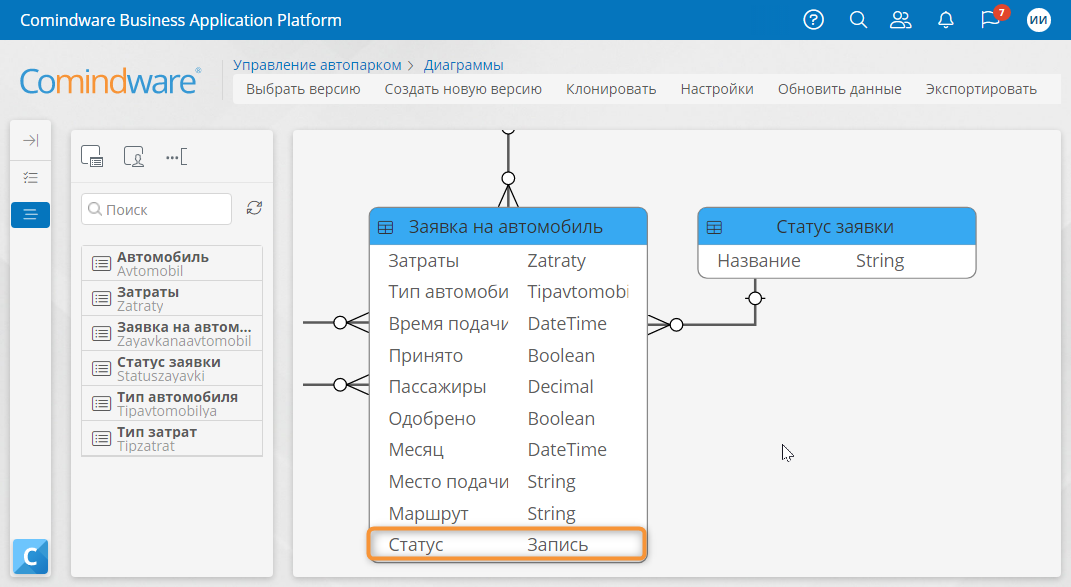Click the account template toolbar icon
The height and width of the screenshot is (587, 1071).
tap(134, 156)
